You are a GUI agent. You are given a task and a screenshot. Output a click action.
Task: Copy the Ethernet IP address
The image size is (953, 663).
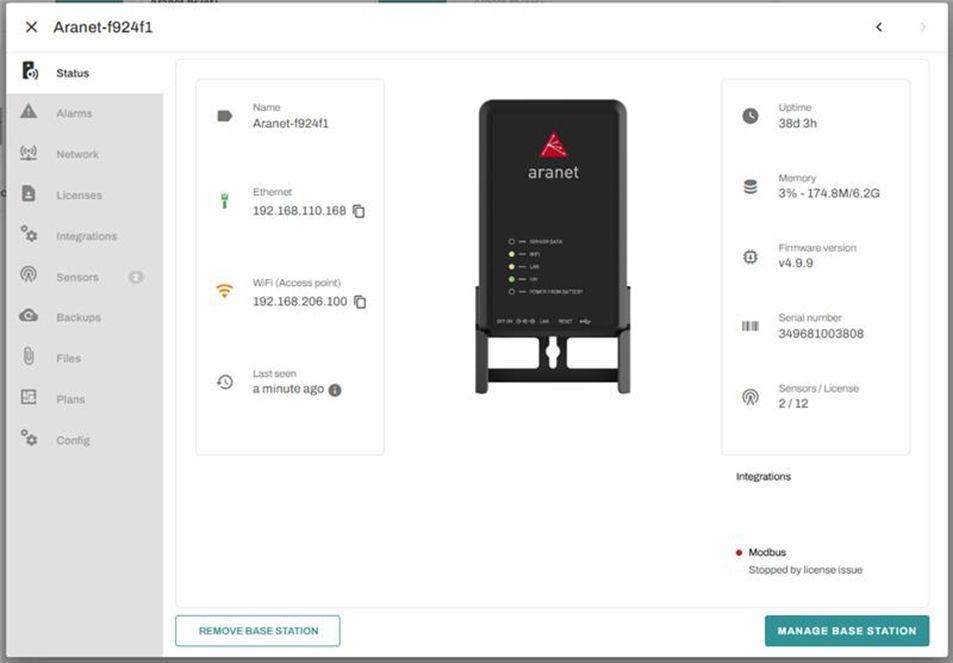[359, 211]
